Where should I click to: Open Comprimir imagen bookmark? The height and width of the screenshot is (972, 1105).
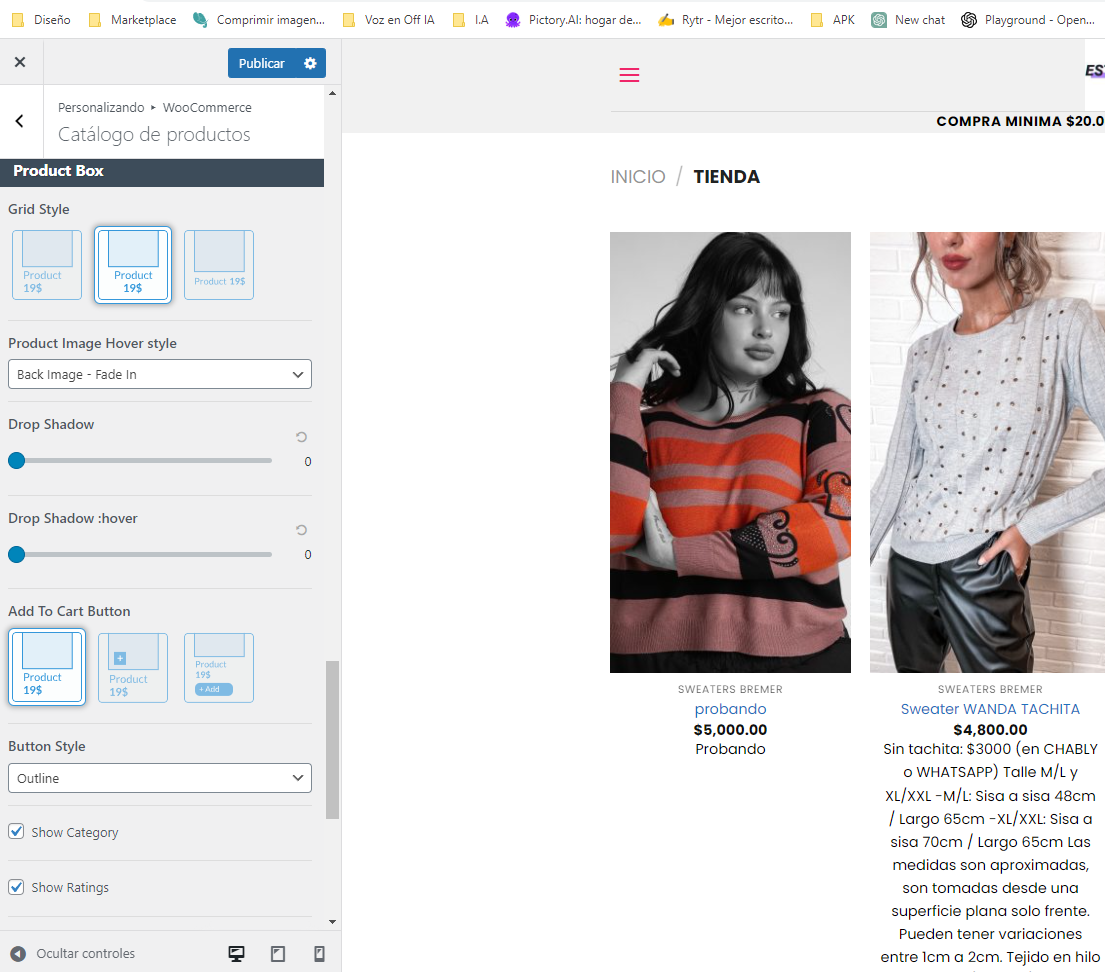pos(259,20)
